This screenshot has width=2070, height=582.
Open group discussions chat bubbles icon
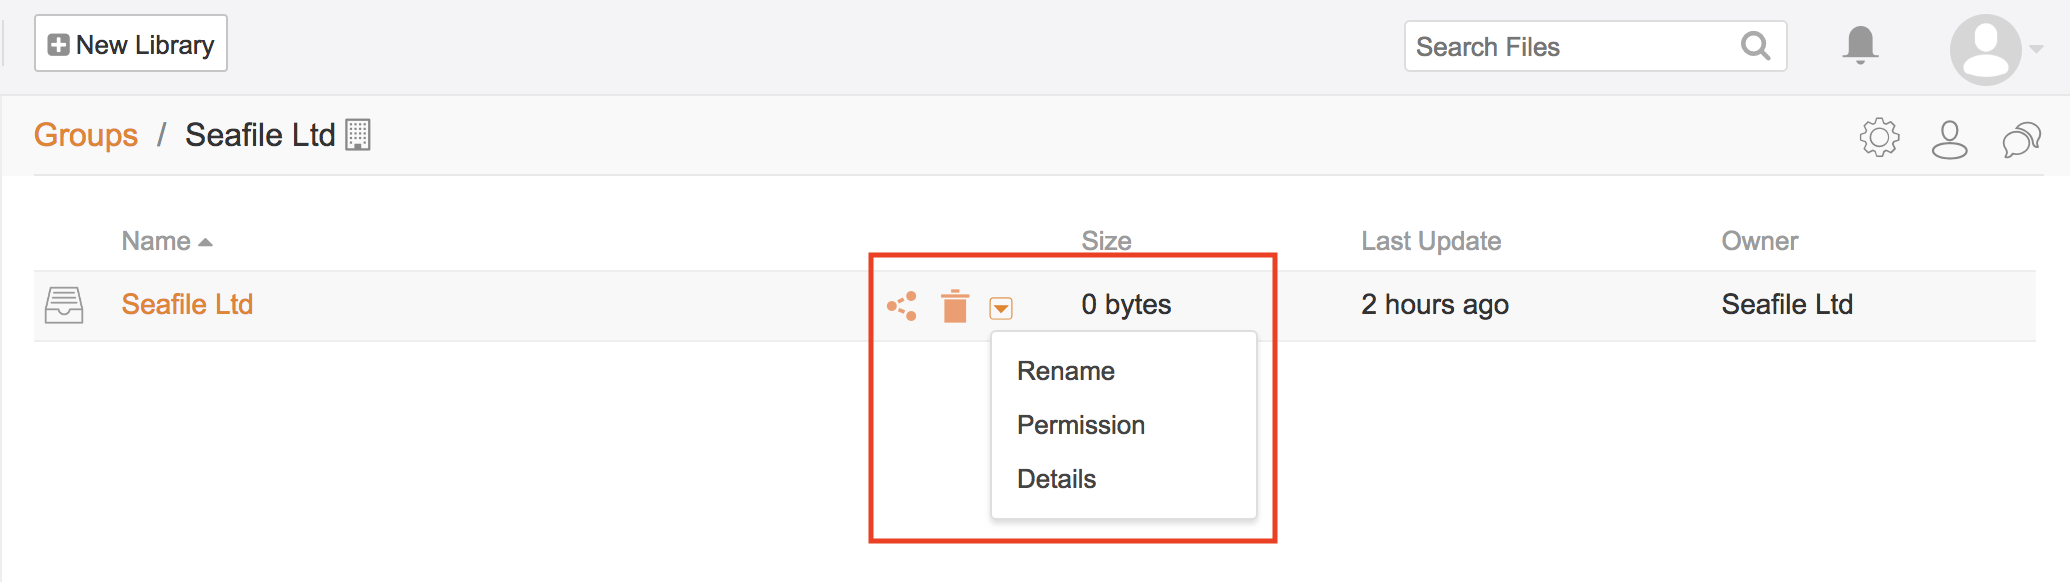click(x=2021, y=140)
